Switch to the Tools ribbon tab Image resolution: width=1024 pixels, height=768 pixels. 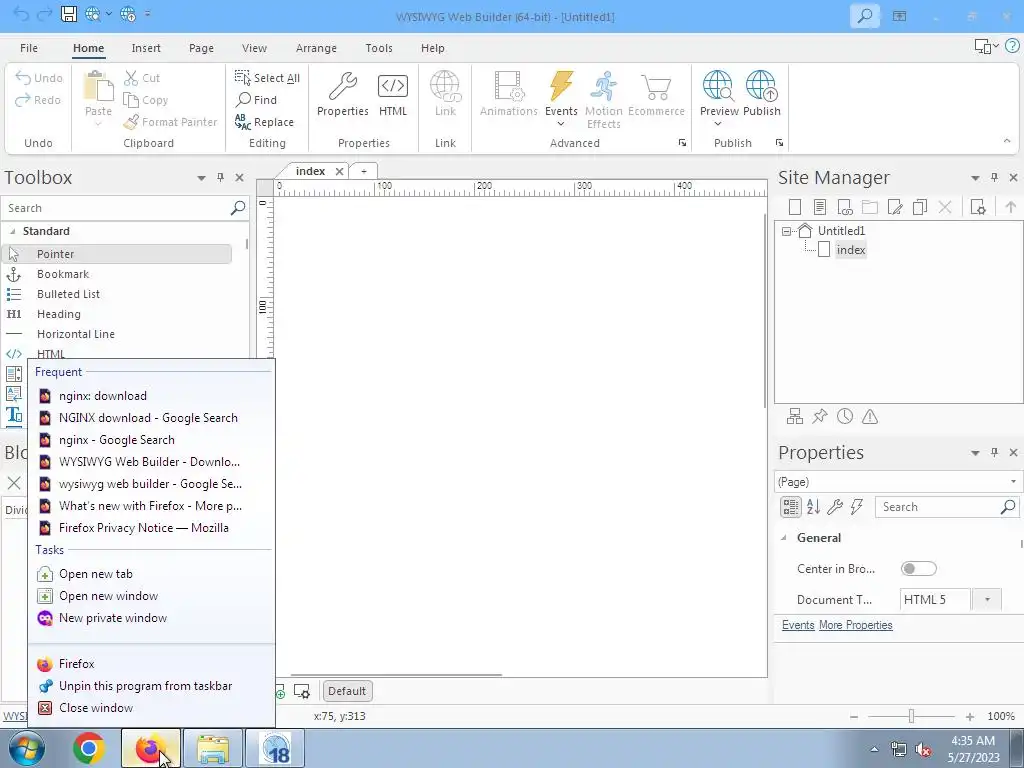(379, 48)
